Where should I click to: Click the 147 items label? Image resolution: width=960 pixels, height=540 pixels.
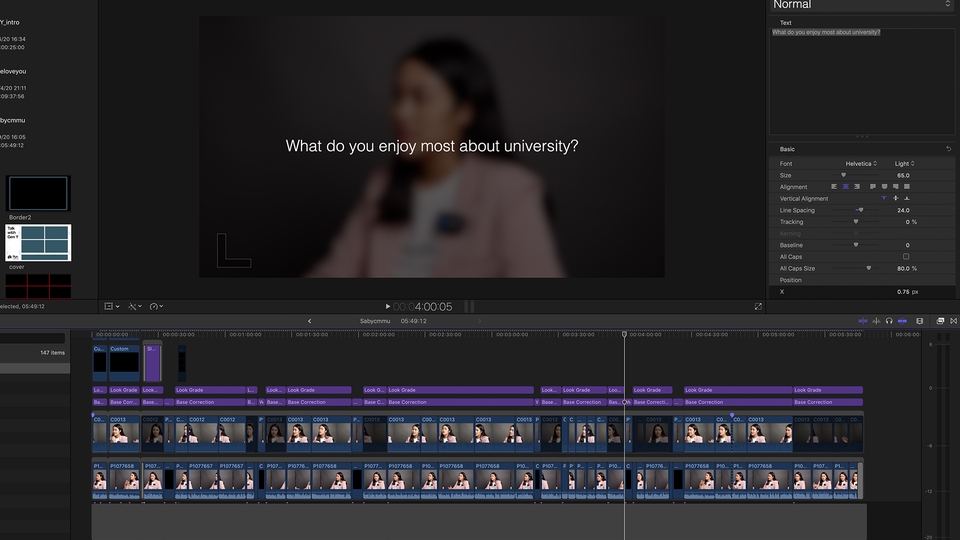pos(52,353)
